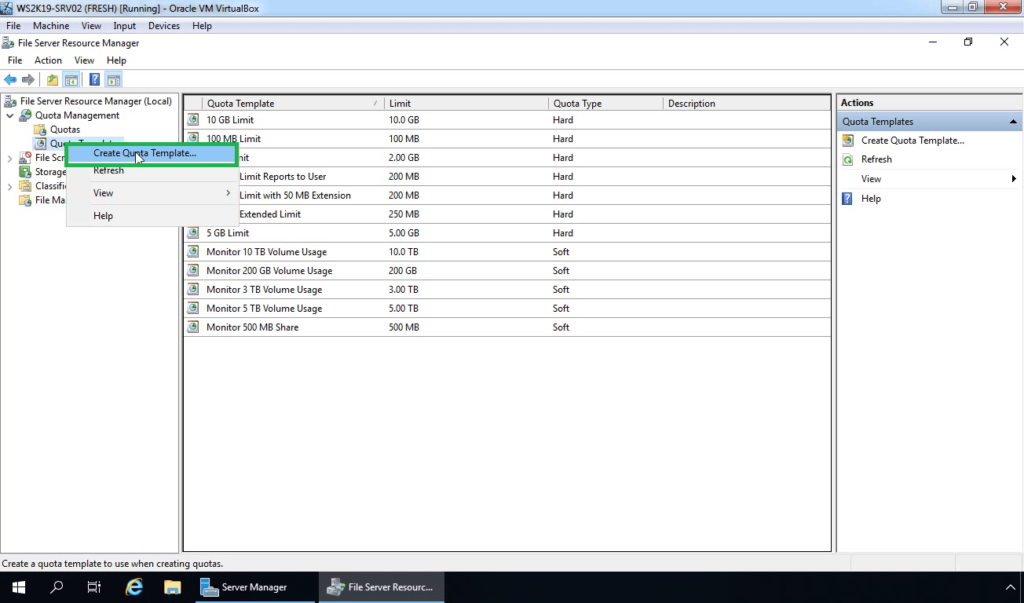The image size is (1024, 603).
Task: Toggle the Show/Hide Action Pane icon
Action: 114,80
